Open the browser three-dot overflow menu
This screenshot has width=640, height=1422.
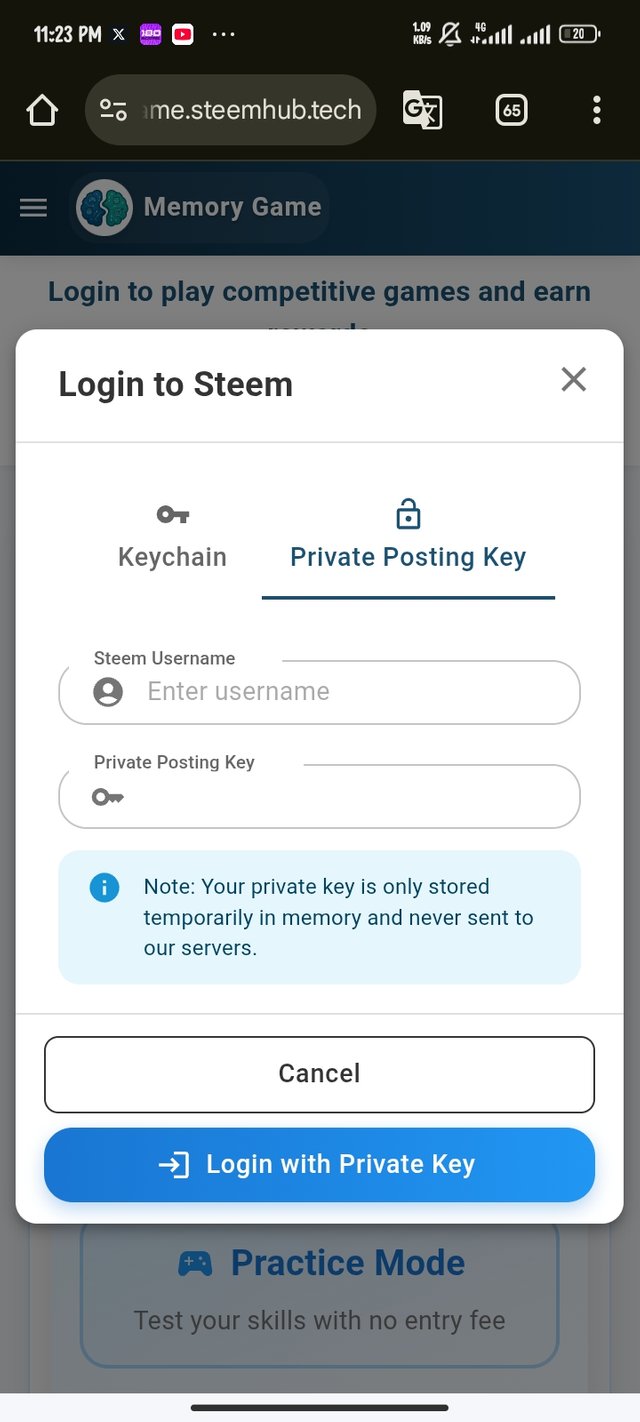(x=597, y=110)
